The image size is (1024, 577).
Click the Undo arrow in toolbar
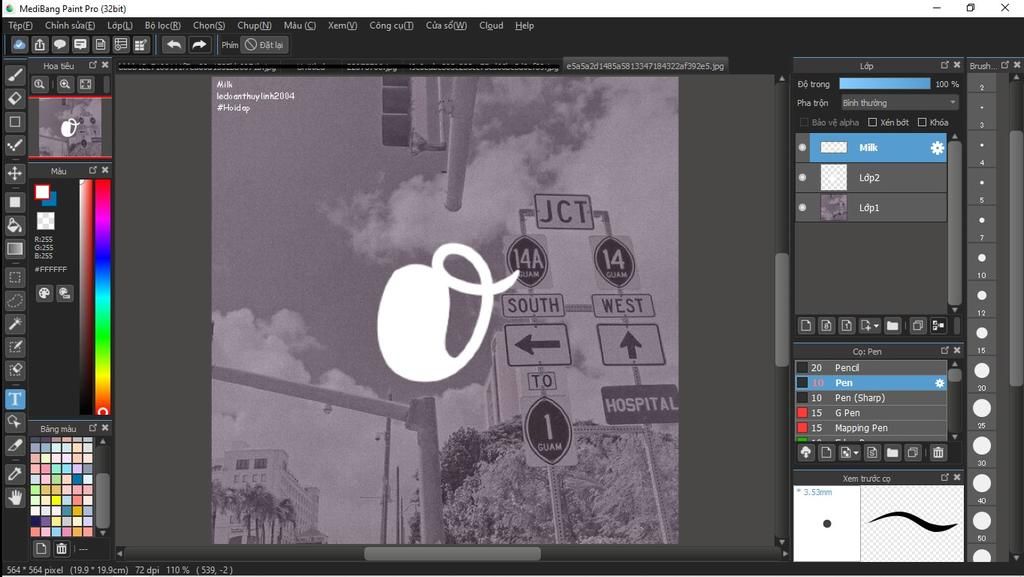coord(174,44)
